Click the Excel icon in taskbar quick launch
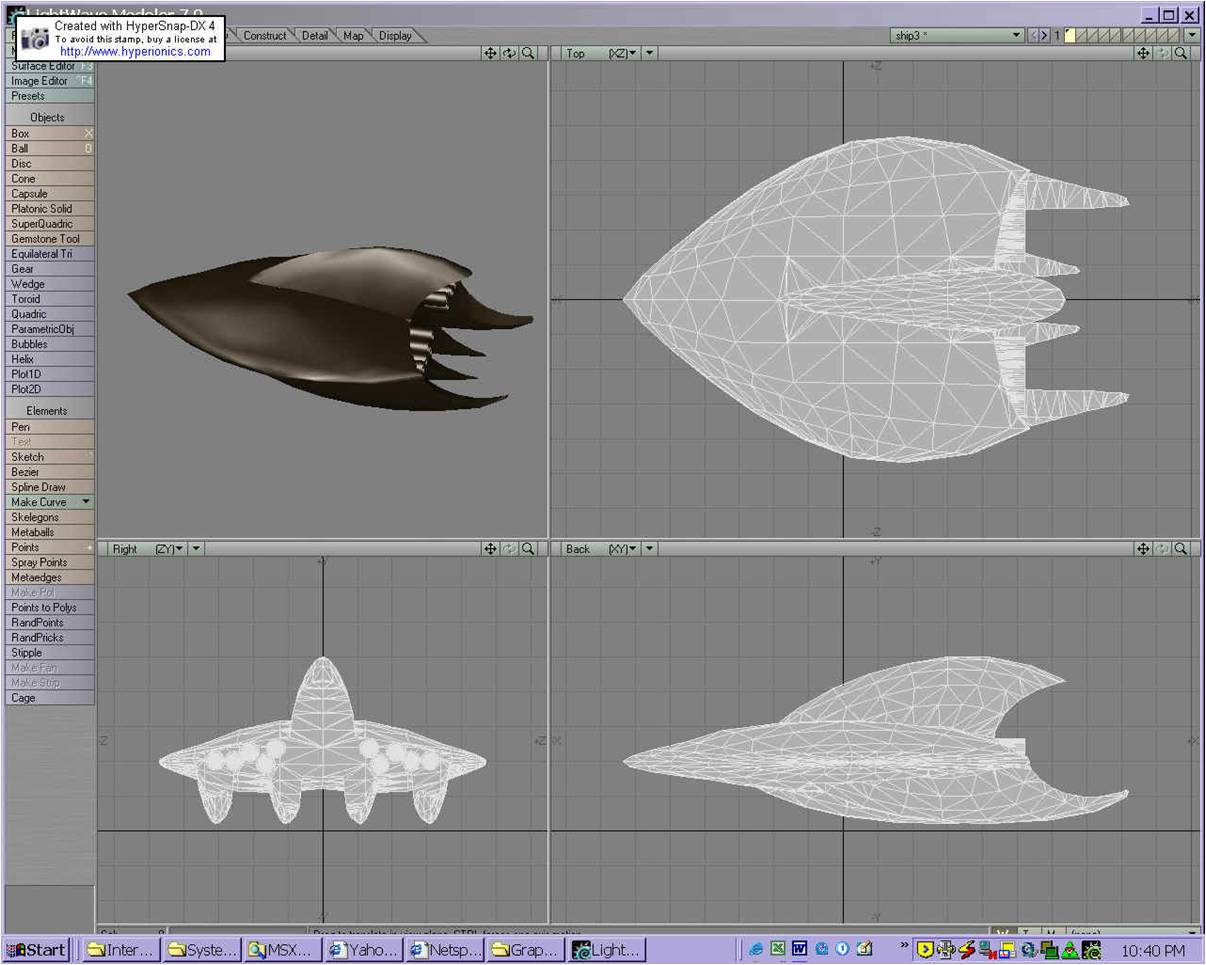This screenshot has height=965, width=1206. pyautogui.click(x=777, y=949)
